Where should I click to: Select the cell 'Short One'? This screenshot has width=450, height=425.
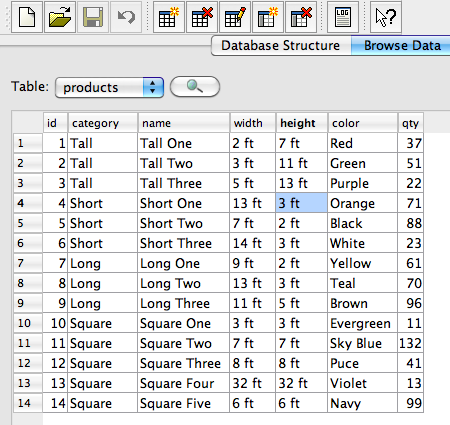point(184,203)
